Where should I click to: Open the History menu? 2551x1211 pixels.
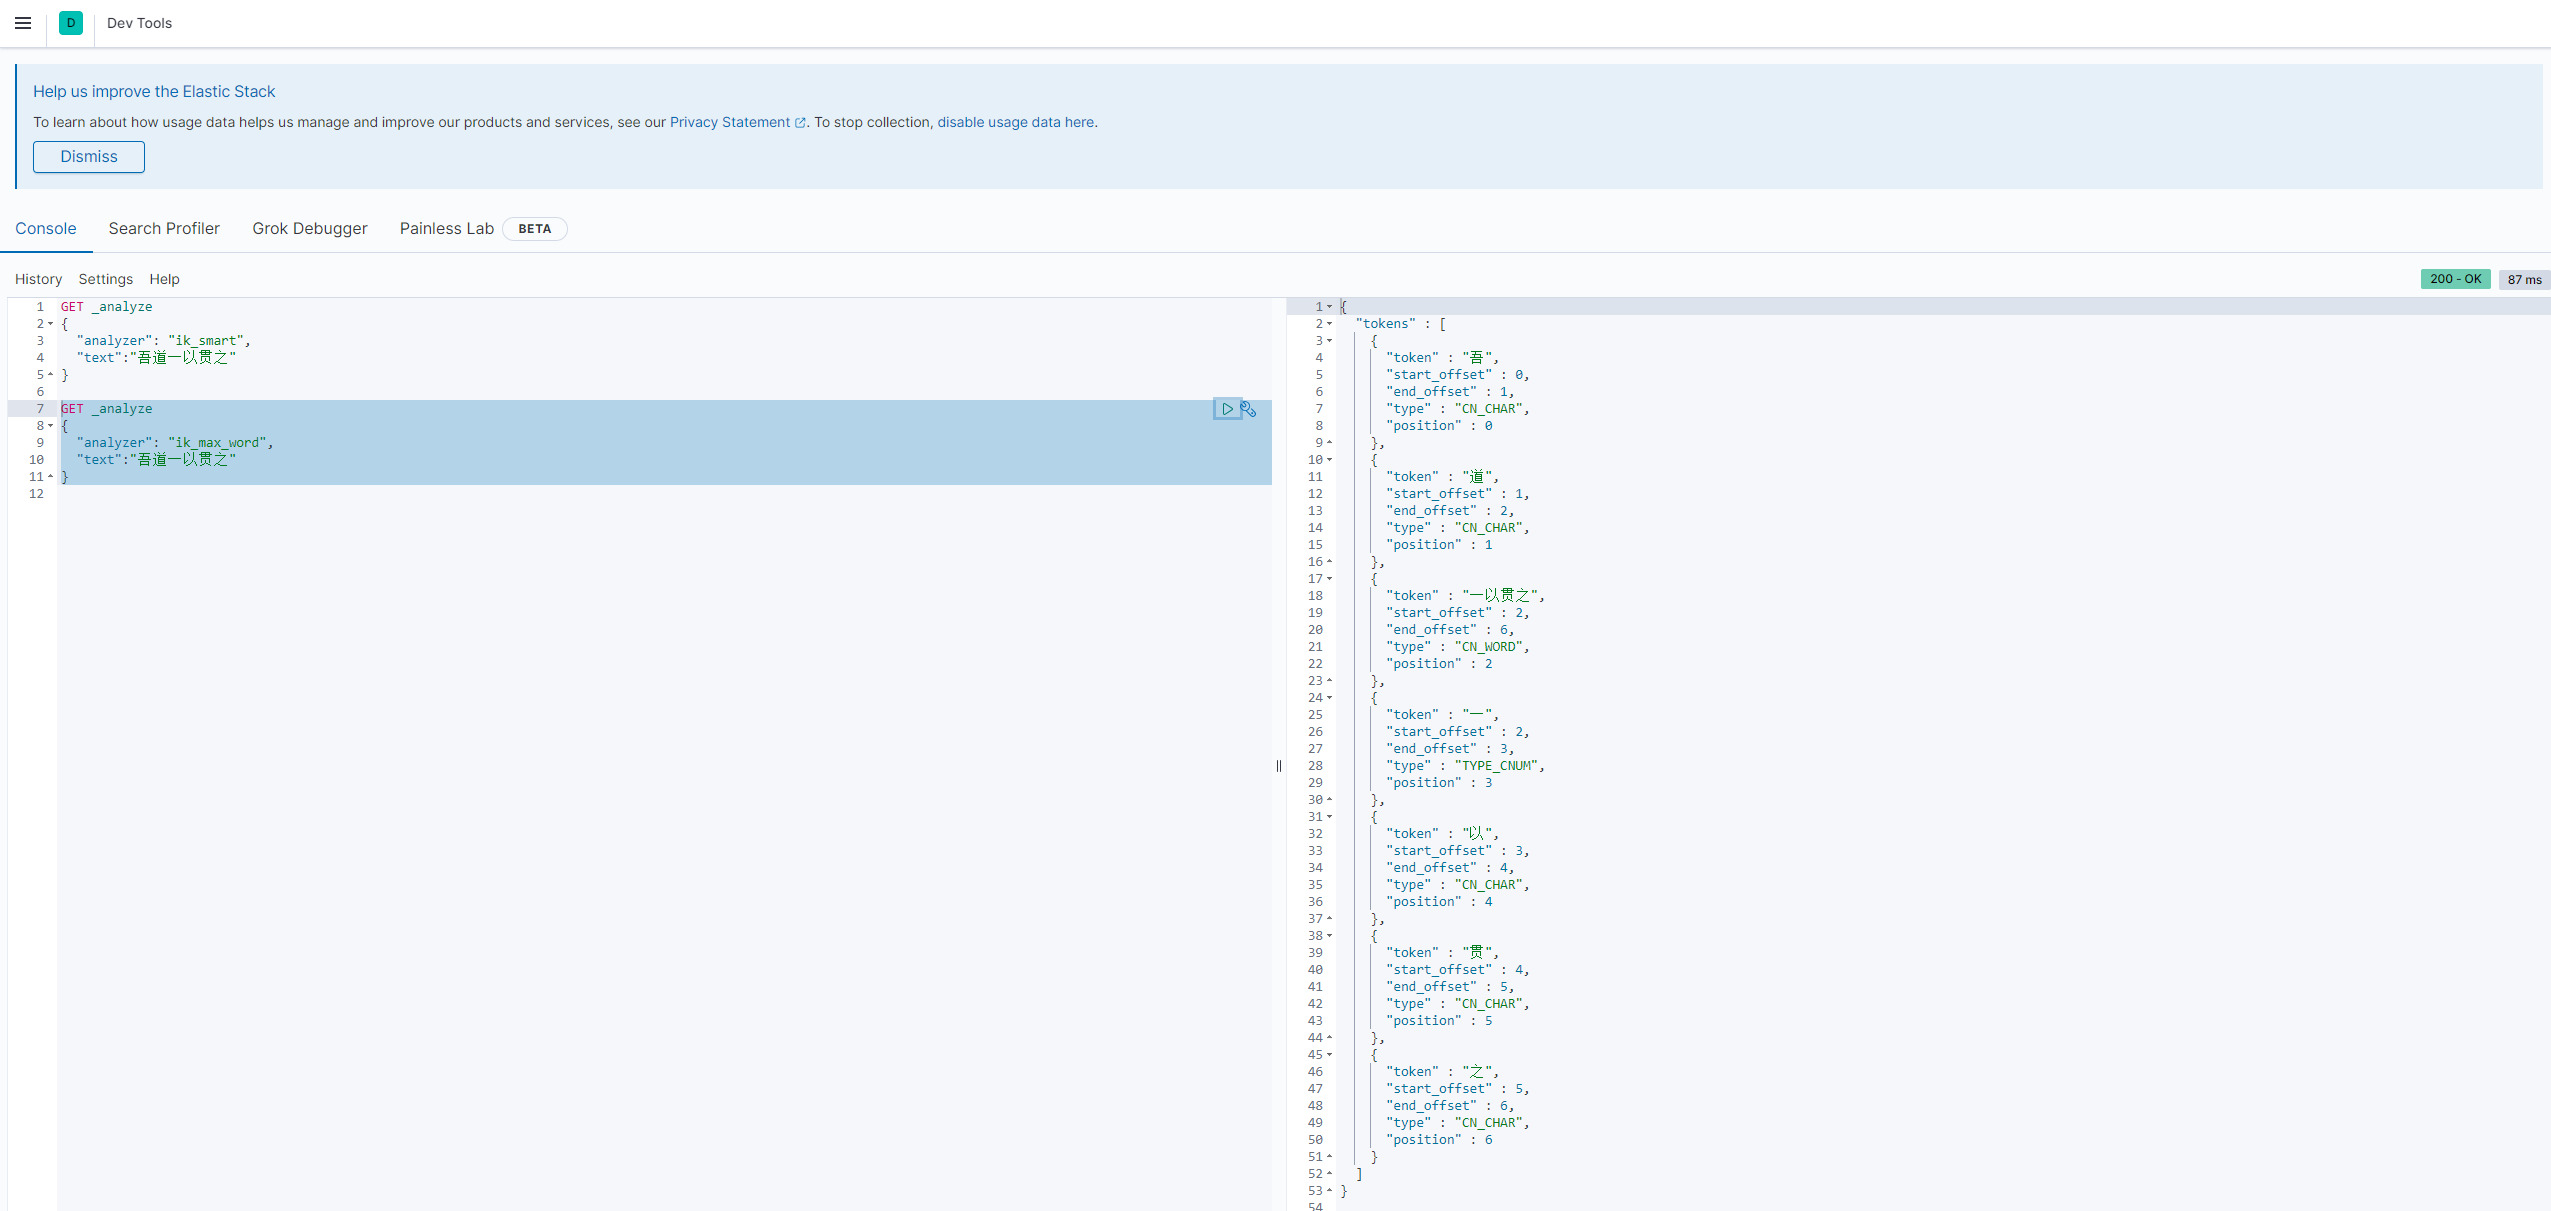(x=38, y=280)
